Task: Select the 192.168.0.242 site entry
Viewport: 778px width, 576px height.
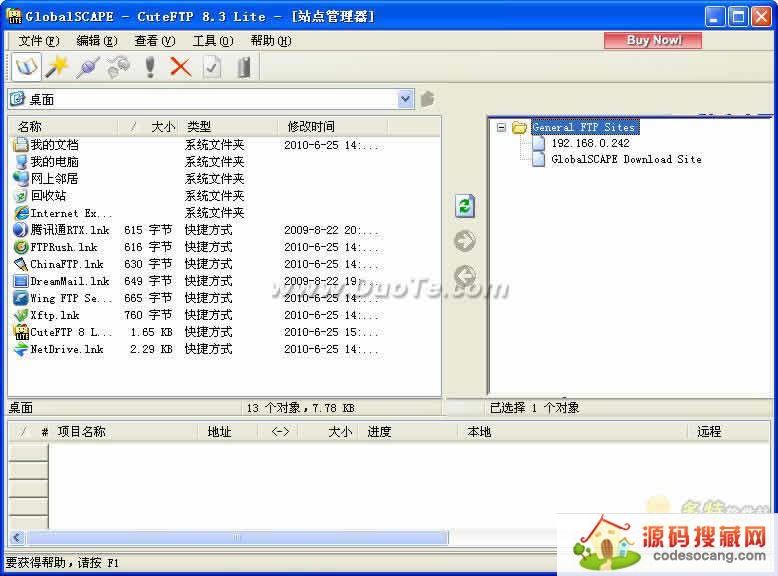Action: [590, 143]
